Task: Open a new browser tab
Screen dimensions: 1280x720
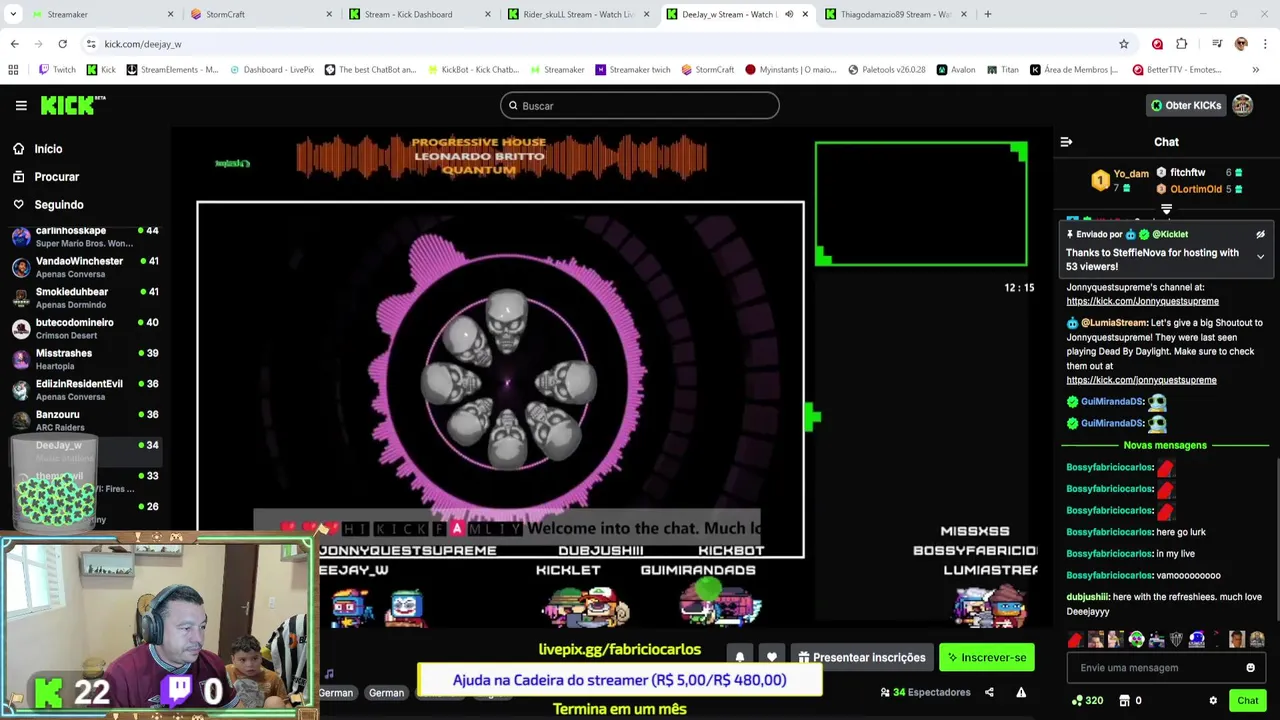Action: coord(987,14)
